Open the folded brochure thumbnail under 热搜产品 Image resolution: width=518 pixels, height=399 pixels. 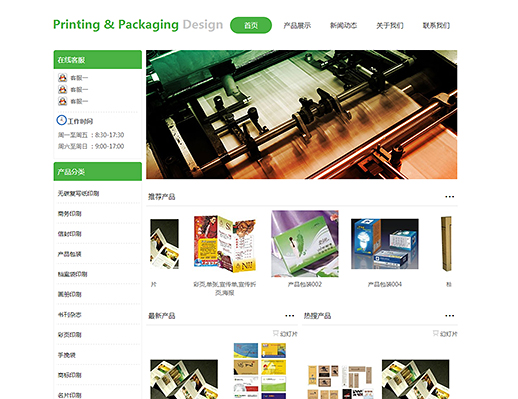pos(415,379)
